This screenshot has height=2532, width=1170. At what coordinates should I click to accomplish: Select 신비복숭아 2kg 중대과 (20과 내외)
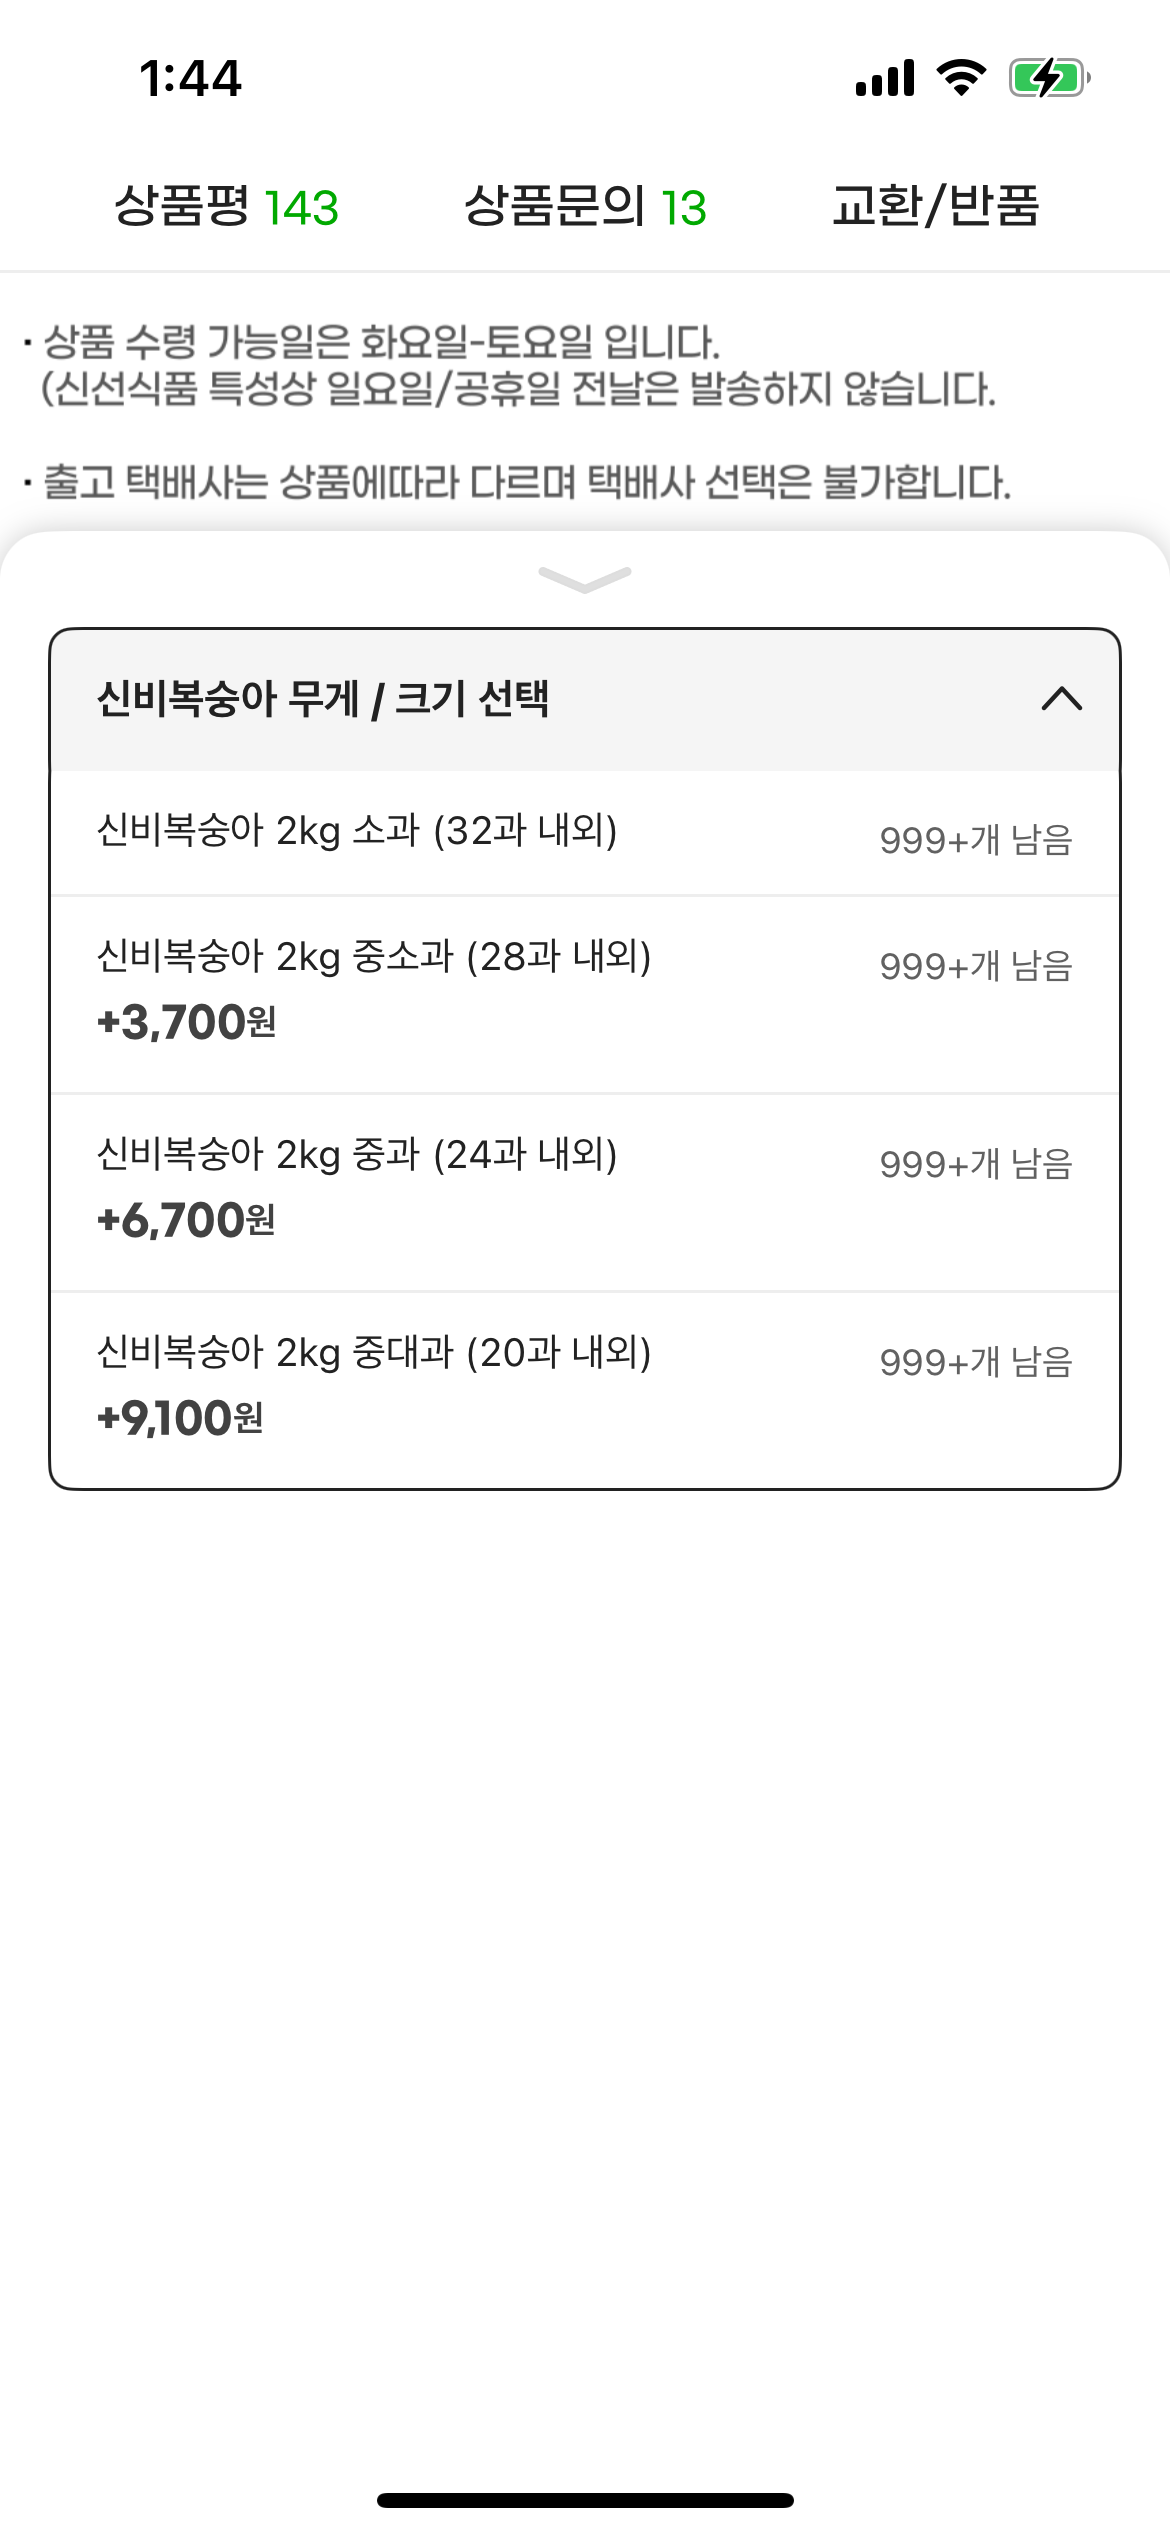click(x=374, y=1353)
